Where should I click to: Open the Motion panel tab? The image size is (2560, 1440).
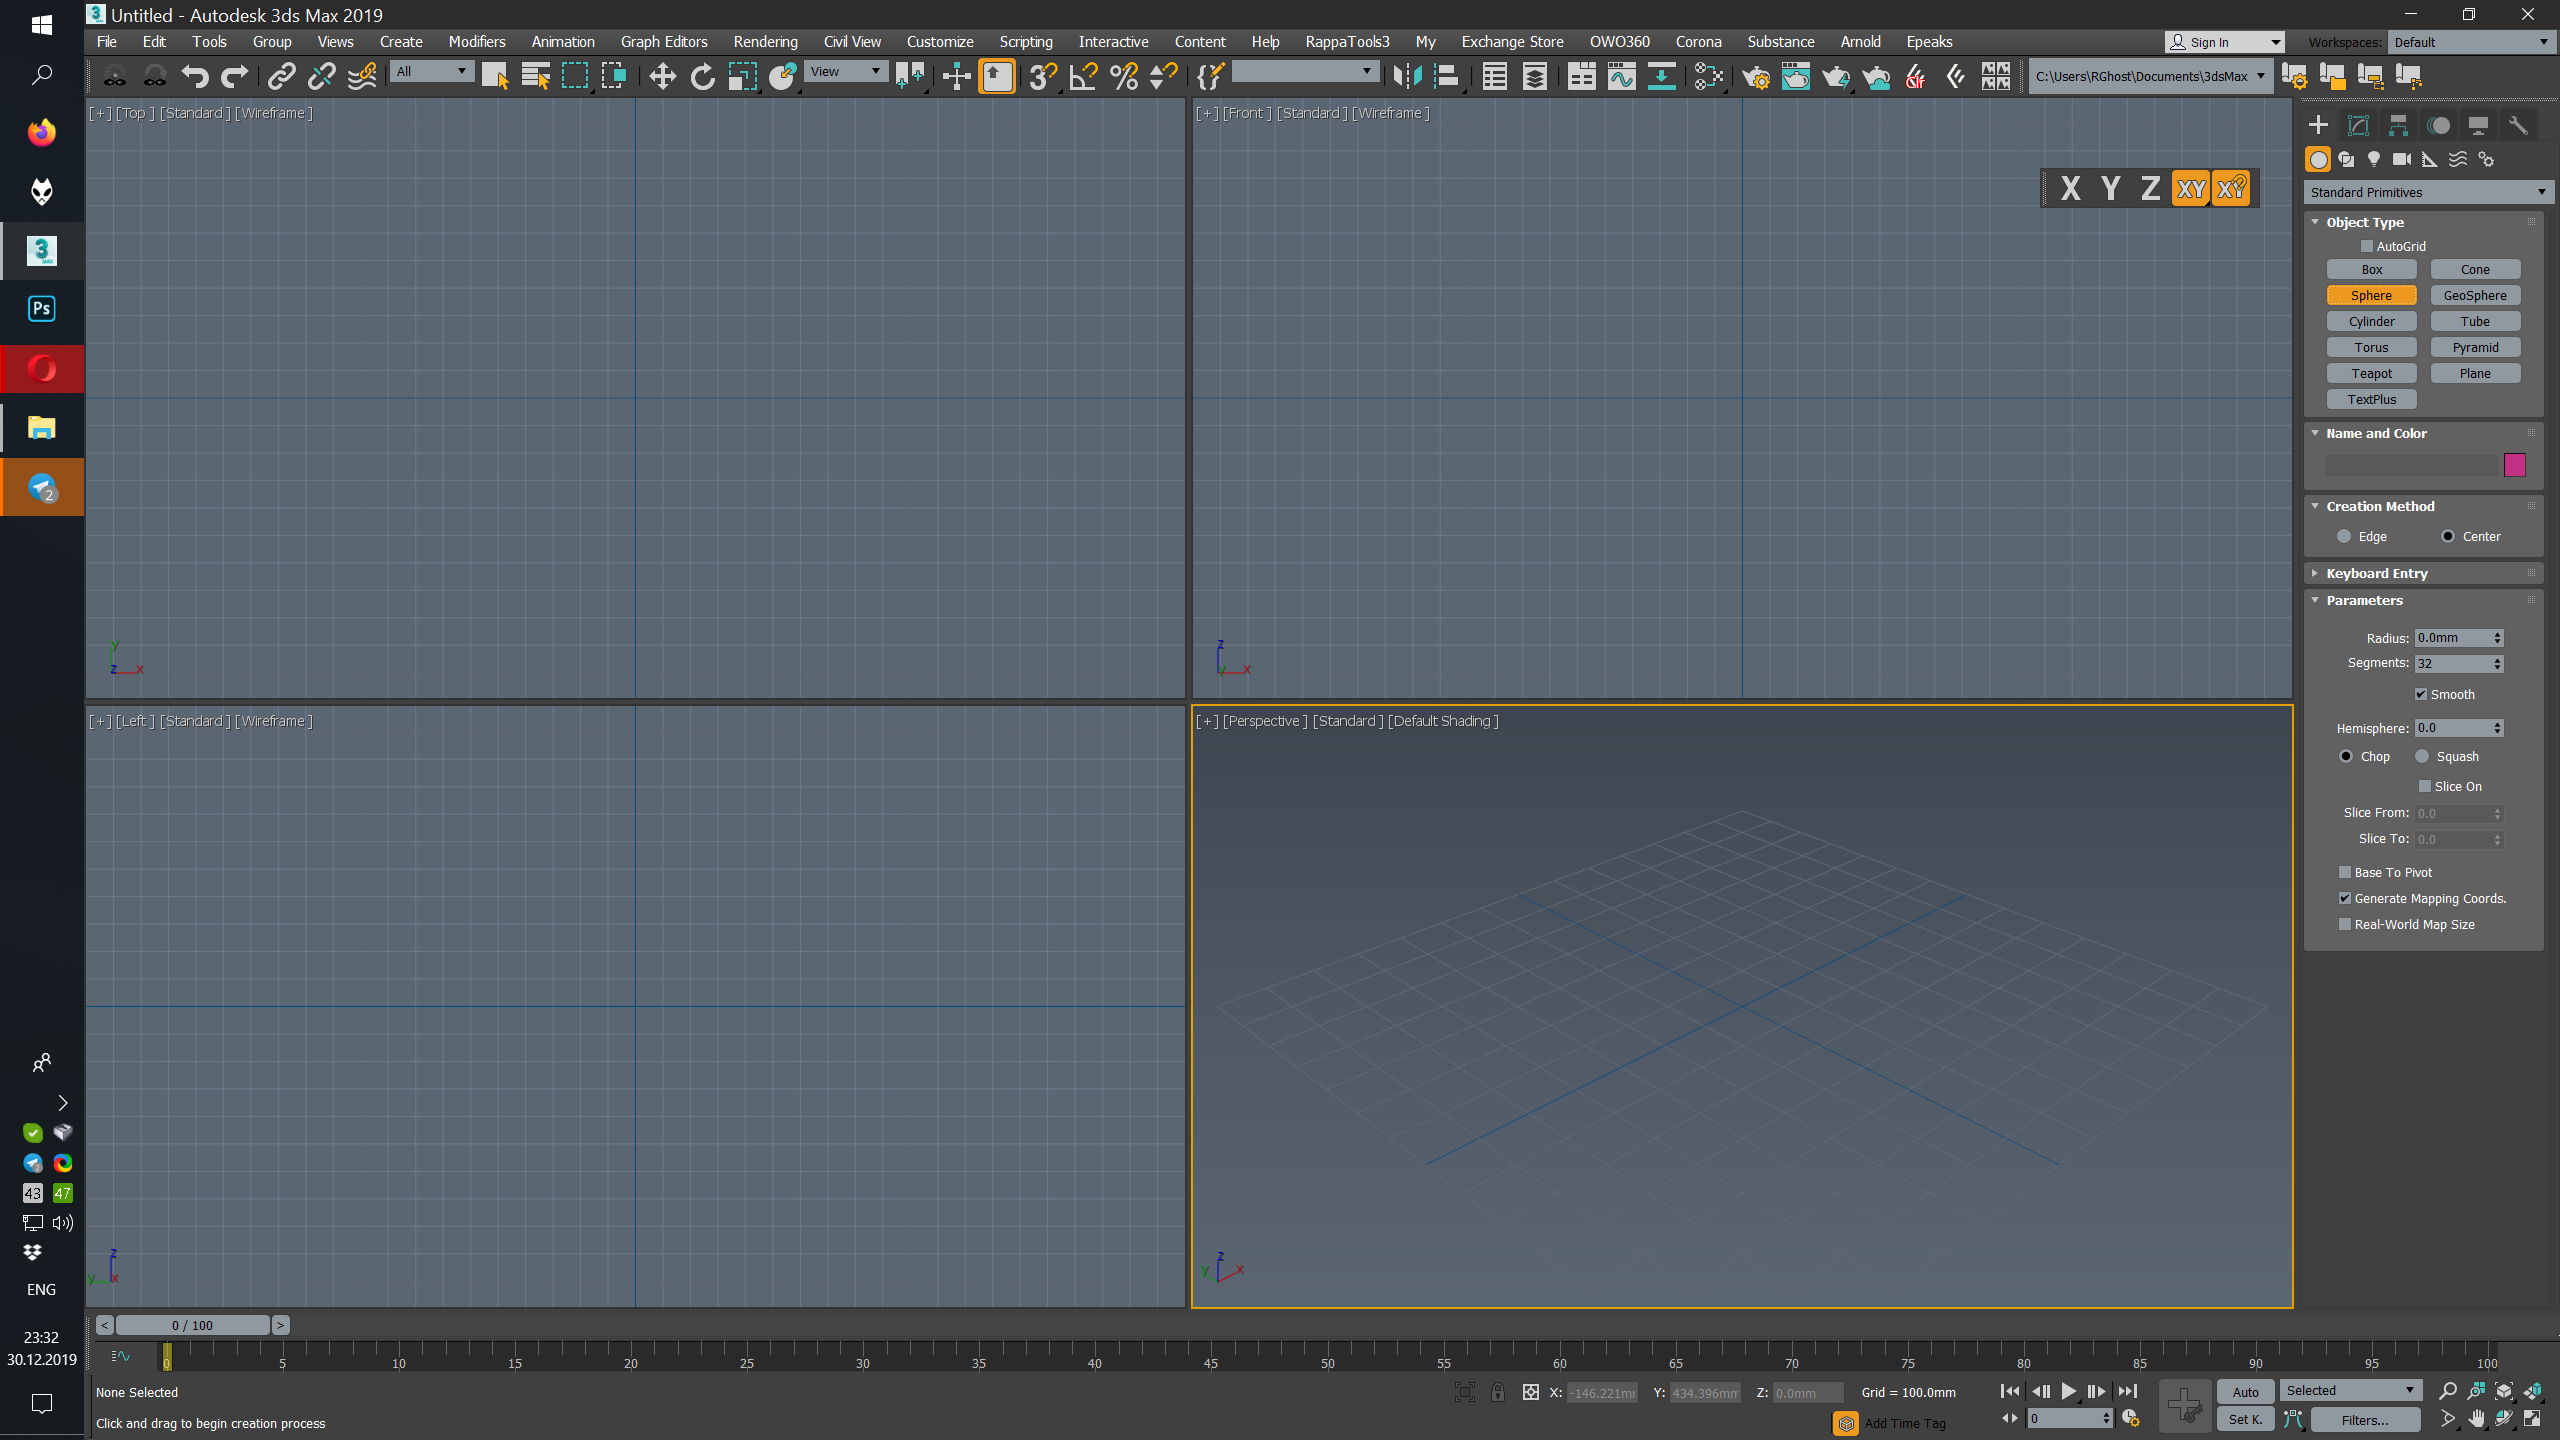[x=2438, y=125]
